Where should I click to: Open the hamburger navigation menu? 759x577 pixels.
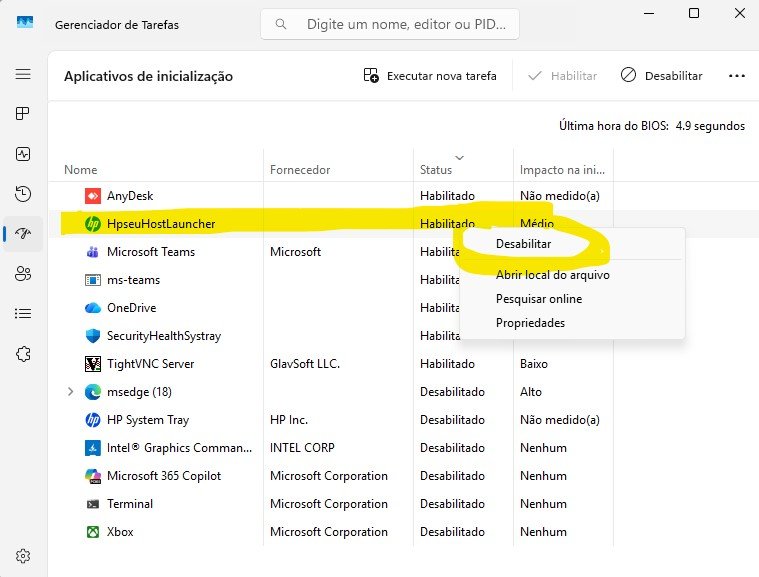pos(23,75)
